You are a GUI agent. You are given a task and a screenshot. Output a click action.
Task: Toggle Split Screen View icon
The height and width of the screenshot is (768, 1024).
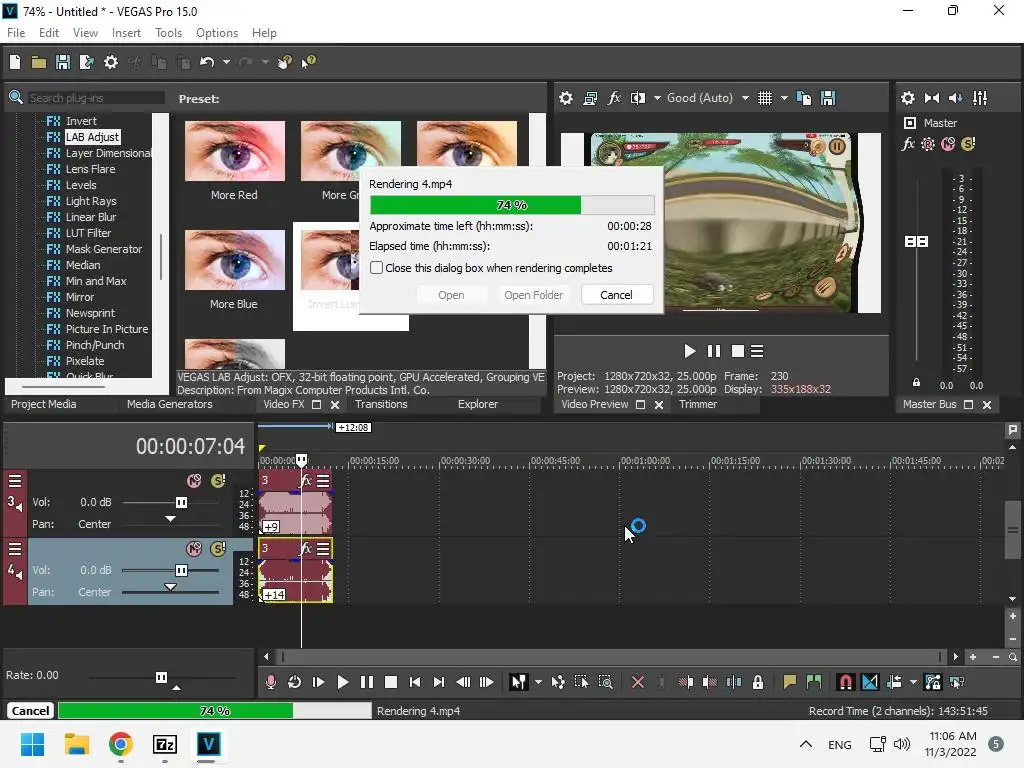tap(637, 99)
